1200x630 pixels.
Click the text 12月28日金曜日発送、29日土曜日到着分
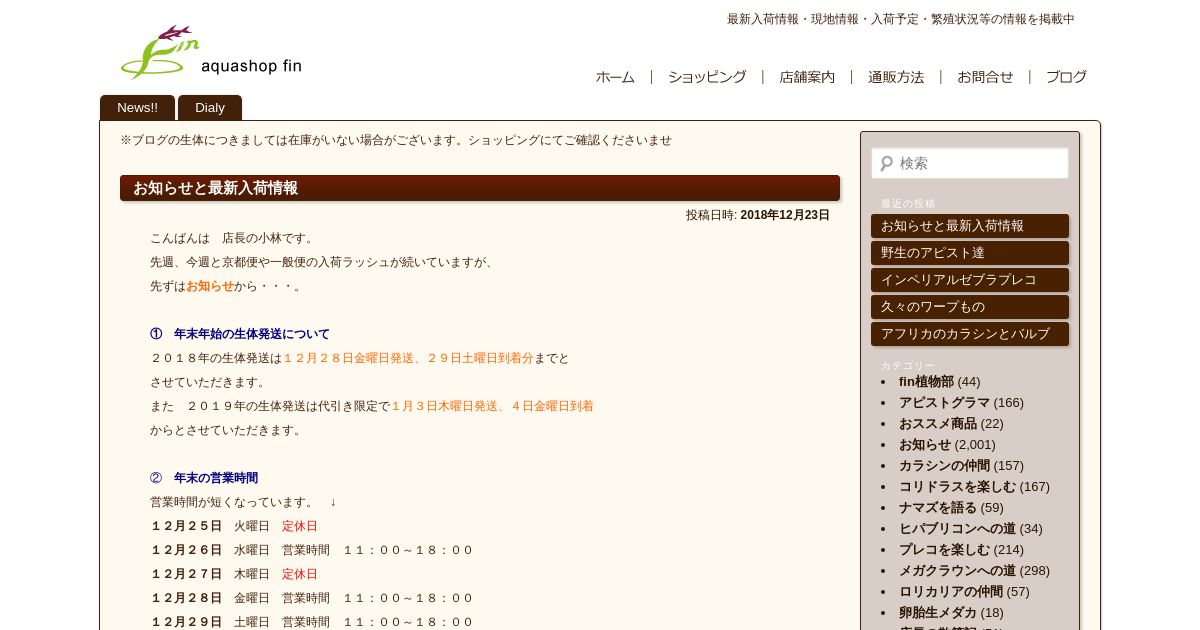408,358
